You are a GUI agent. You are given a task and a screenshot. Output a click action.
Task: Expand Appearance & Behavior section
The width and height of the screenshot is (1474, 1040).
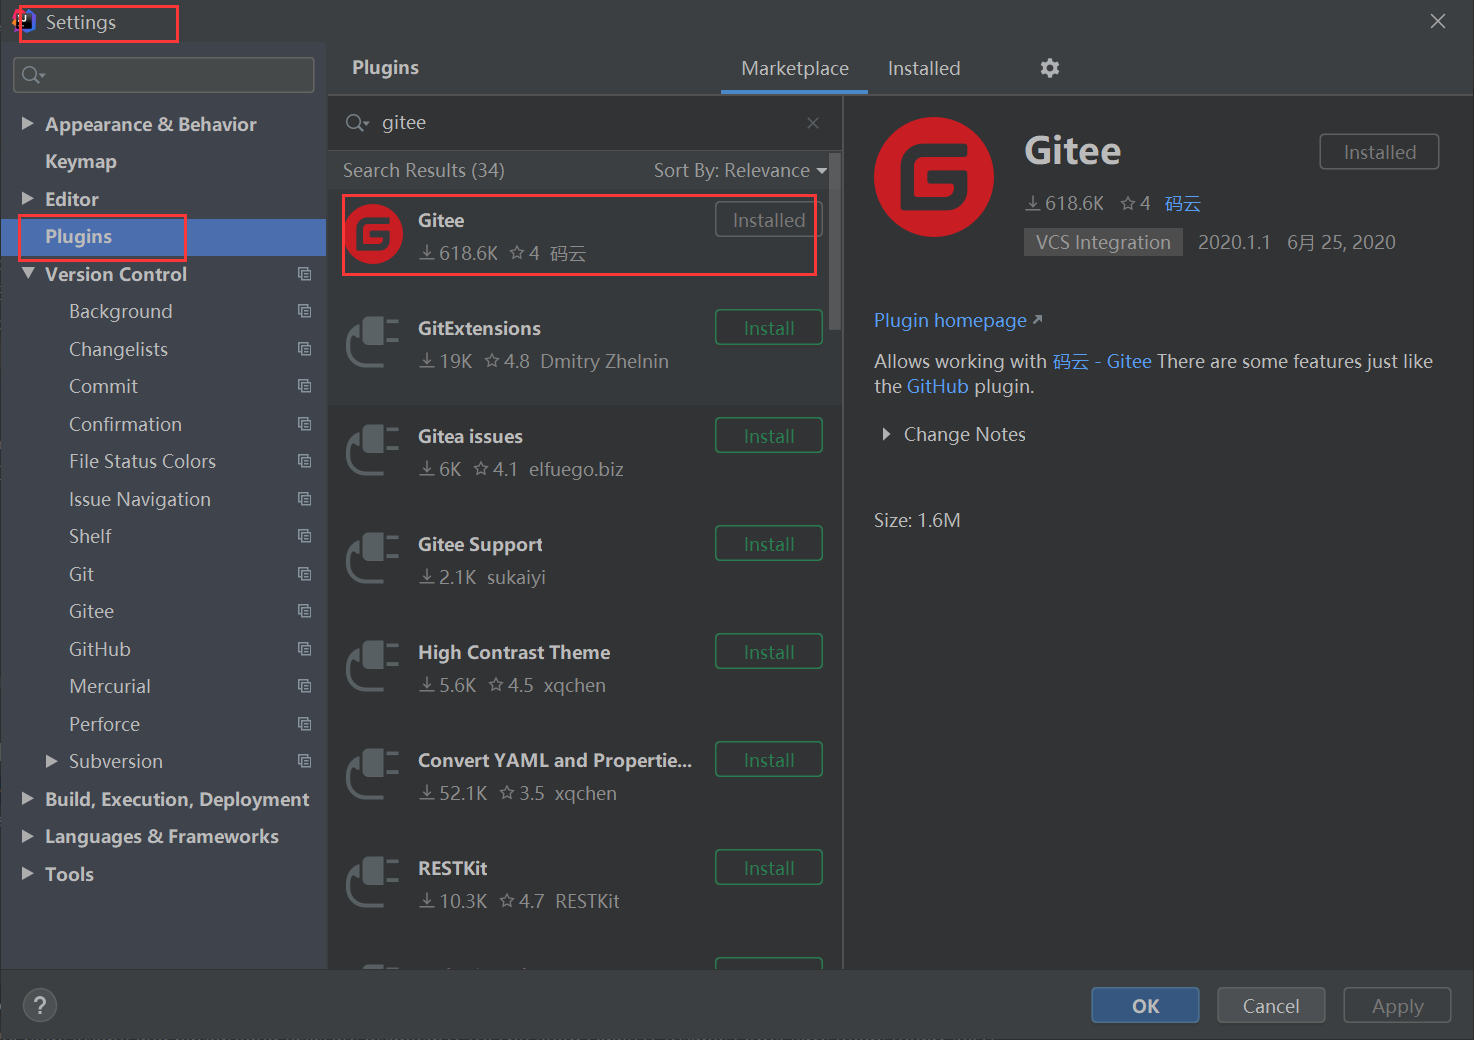[28, 124]
